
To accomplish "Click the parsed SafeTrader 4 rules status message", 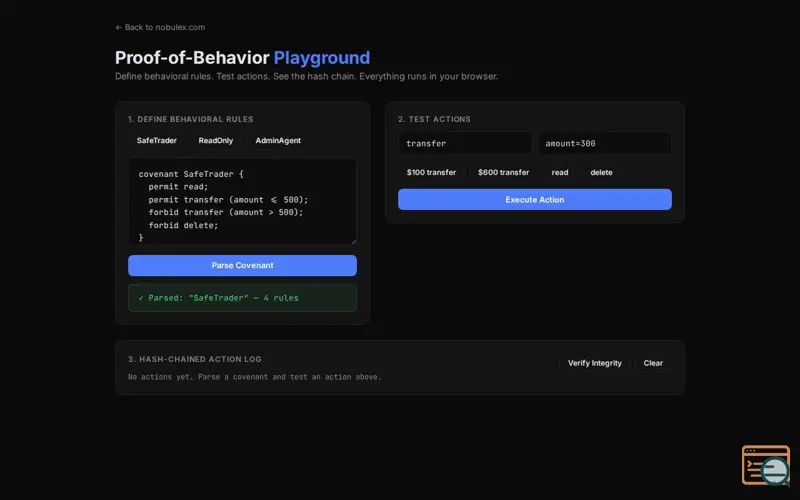I will pyautogui.click(x=242, y=298).
